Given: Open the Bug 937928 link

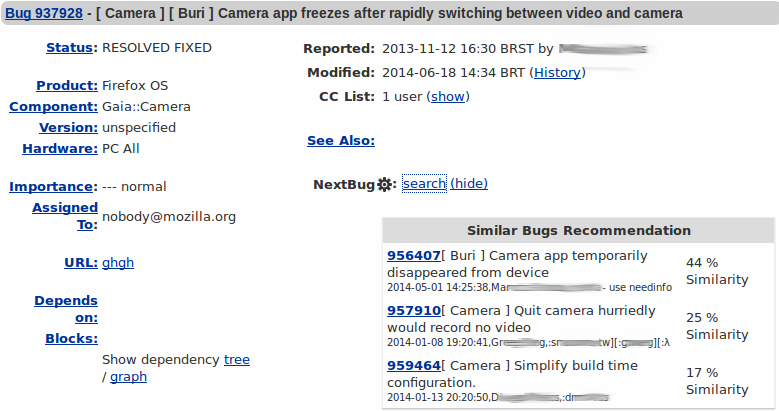Looking at the screenshot, I should tap(44, 13).
